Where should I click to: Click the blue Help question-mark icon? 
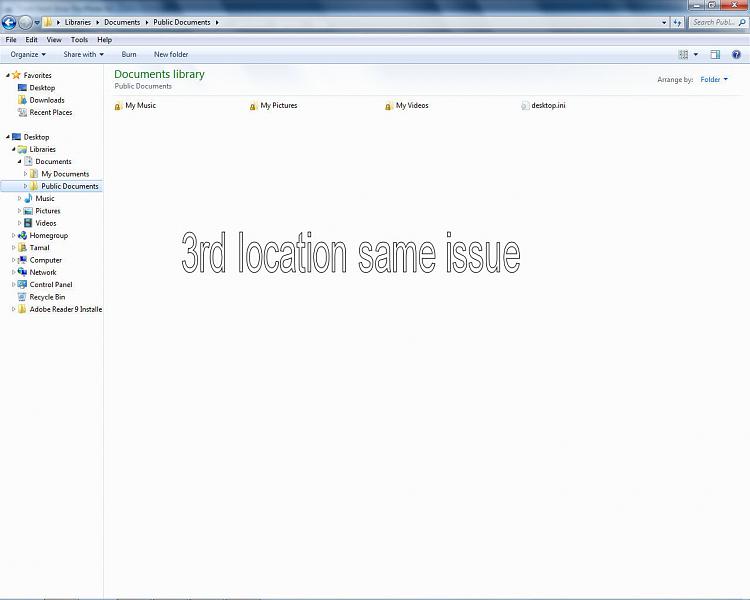(737, 55)
